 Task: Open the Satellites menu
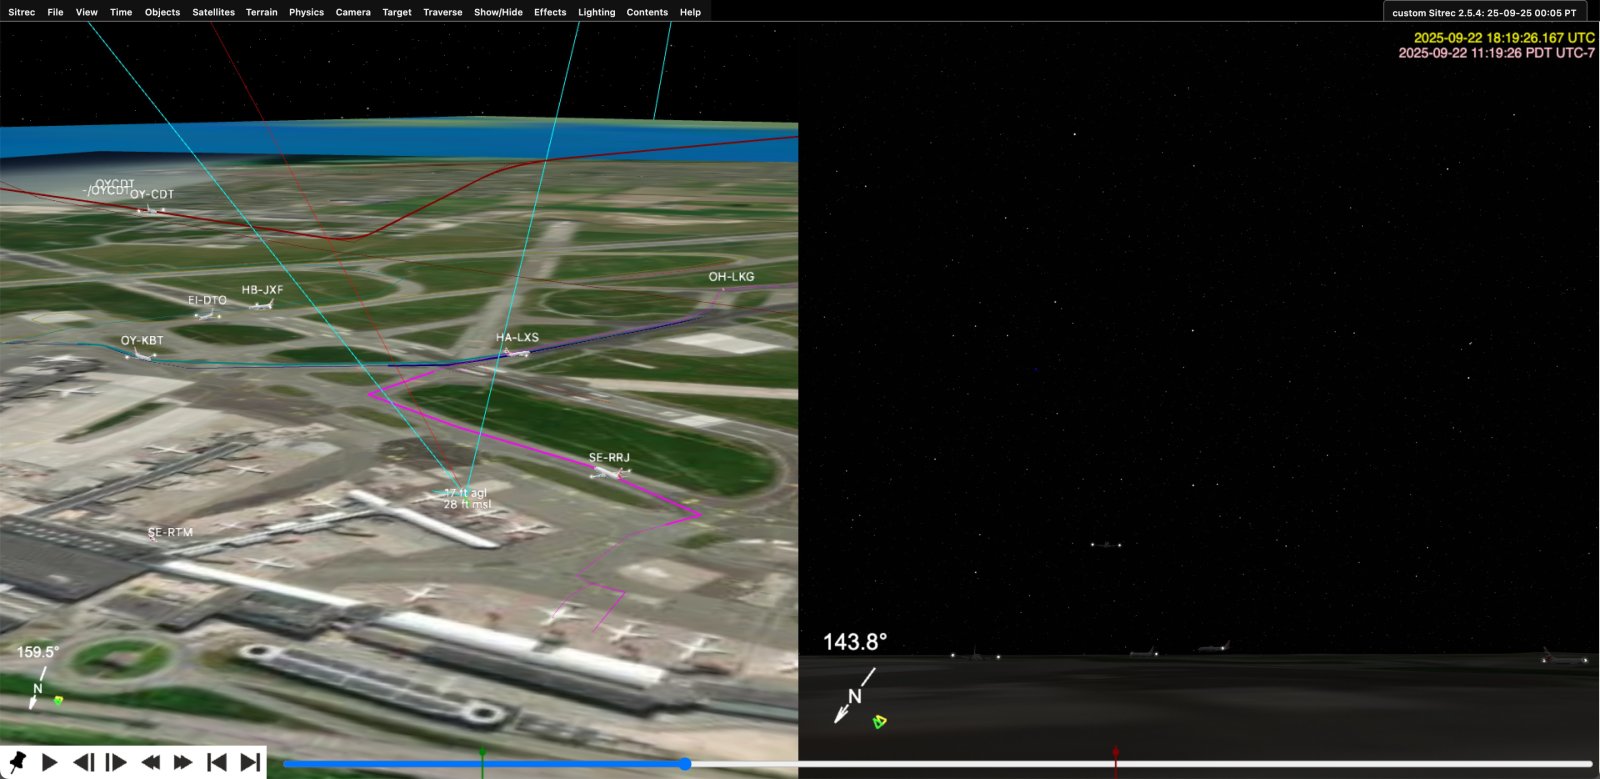pos(213,12)
